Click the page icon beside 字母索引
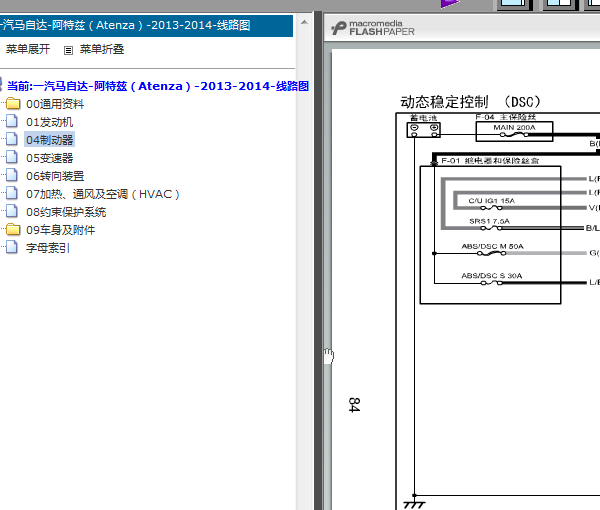The image size is (600, 510). (12, 247)
